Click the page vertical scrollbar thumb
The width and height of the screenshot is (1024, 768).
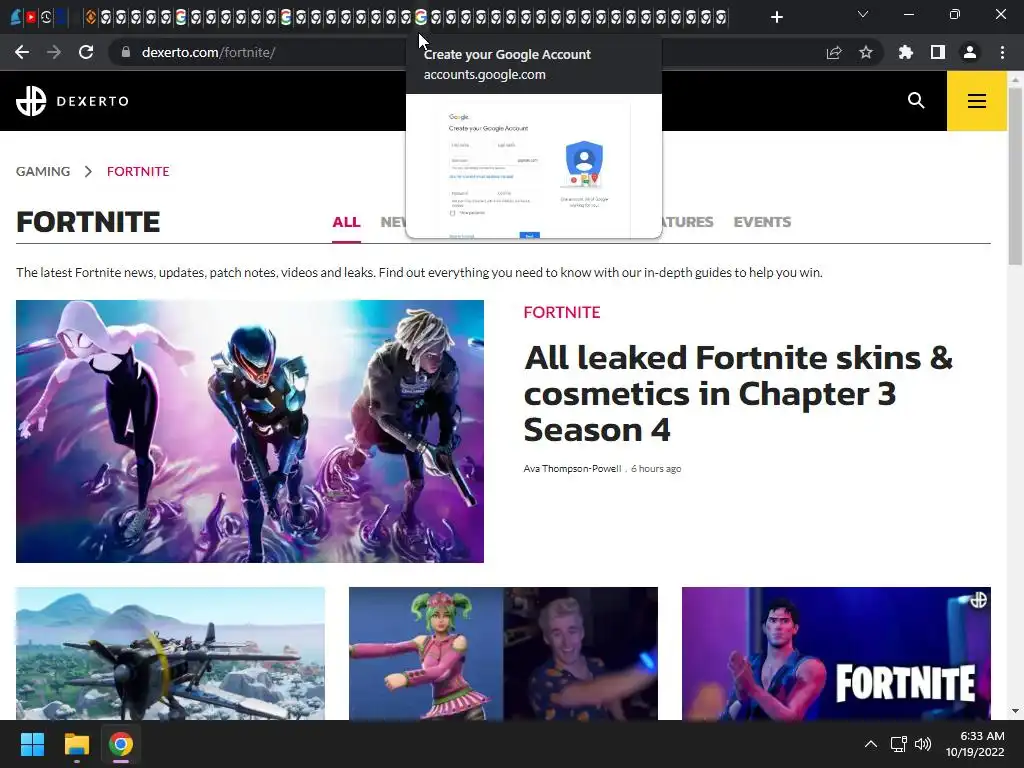[1015, 176]
